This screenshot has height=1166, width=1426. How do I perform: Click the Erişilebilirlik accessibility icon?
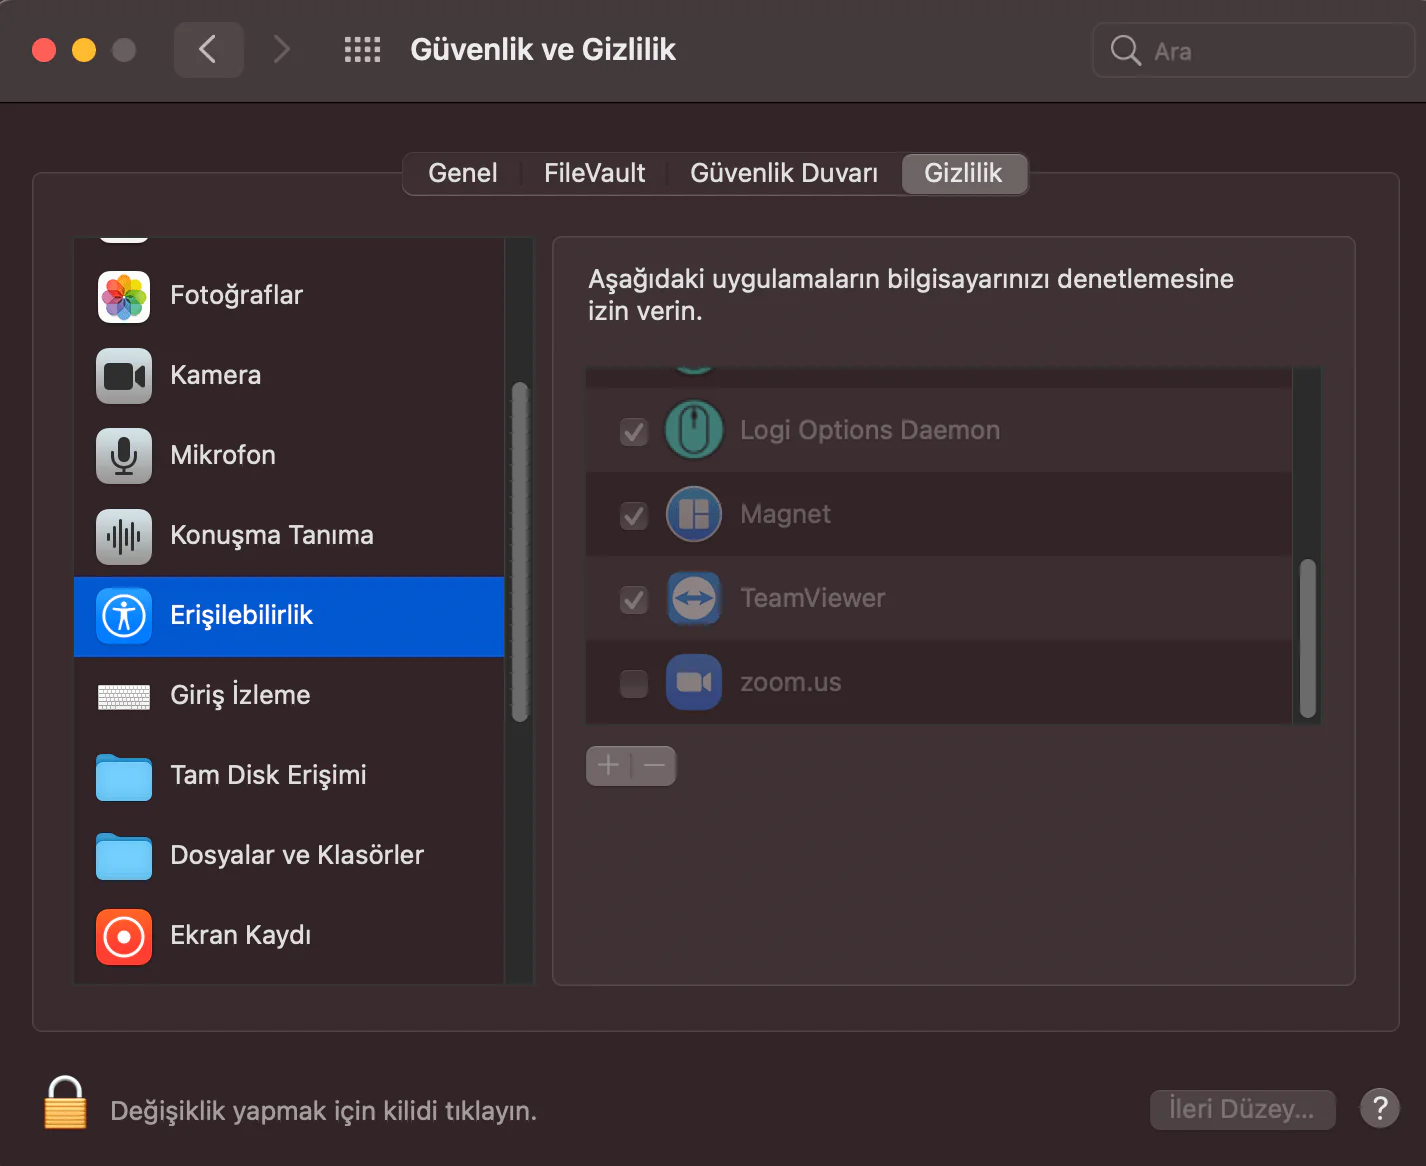pos(124,616)
